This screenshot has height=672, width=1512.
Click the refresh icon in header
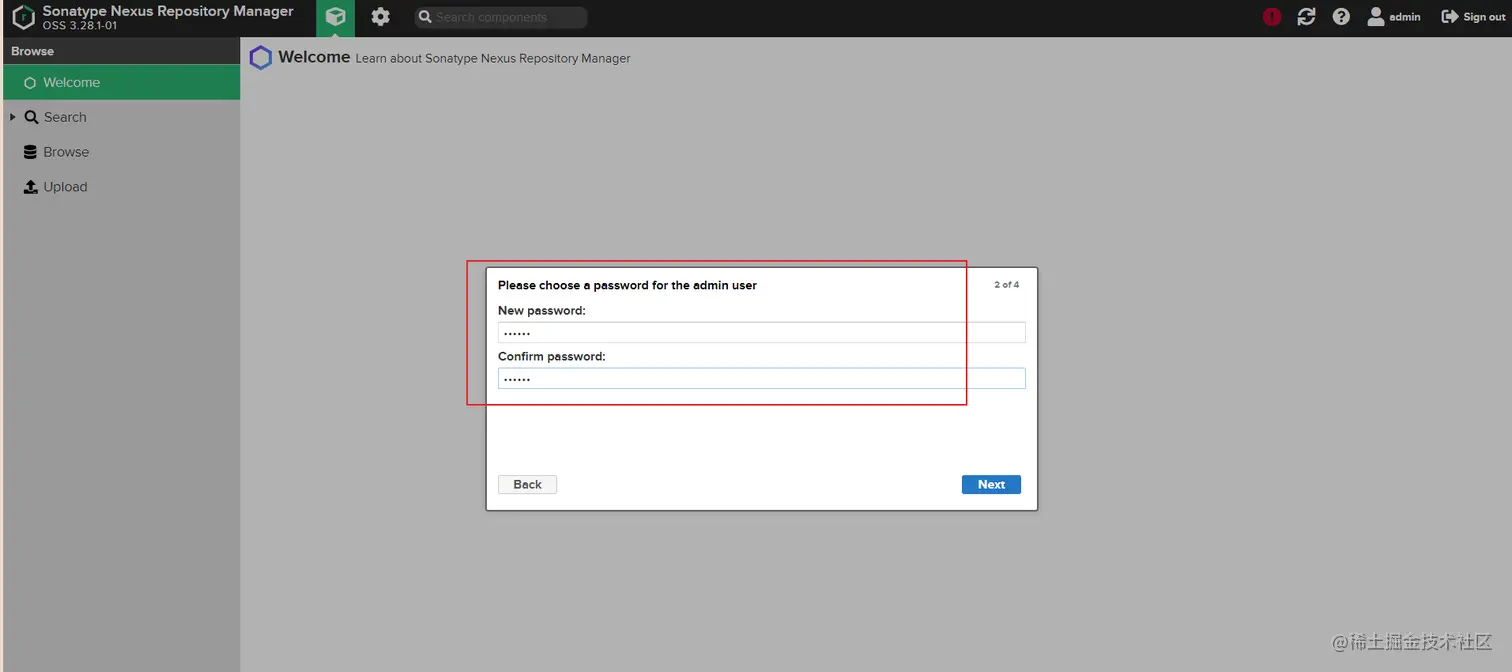[x=1306, y=17]
